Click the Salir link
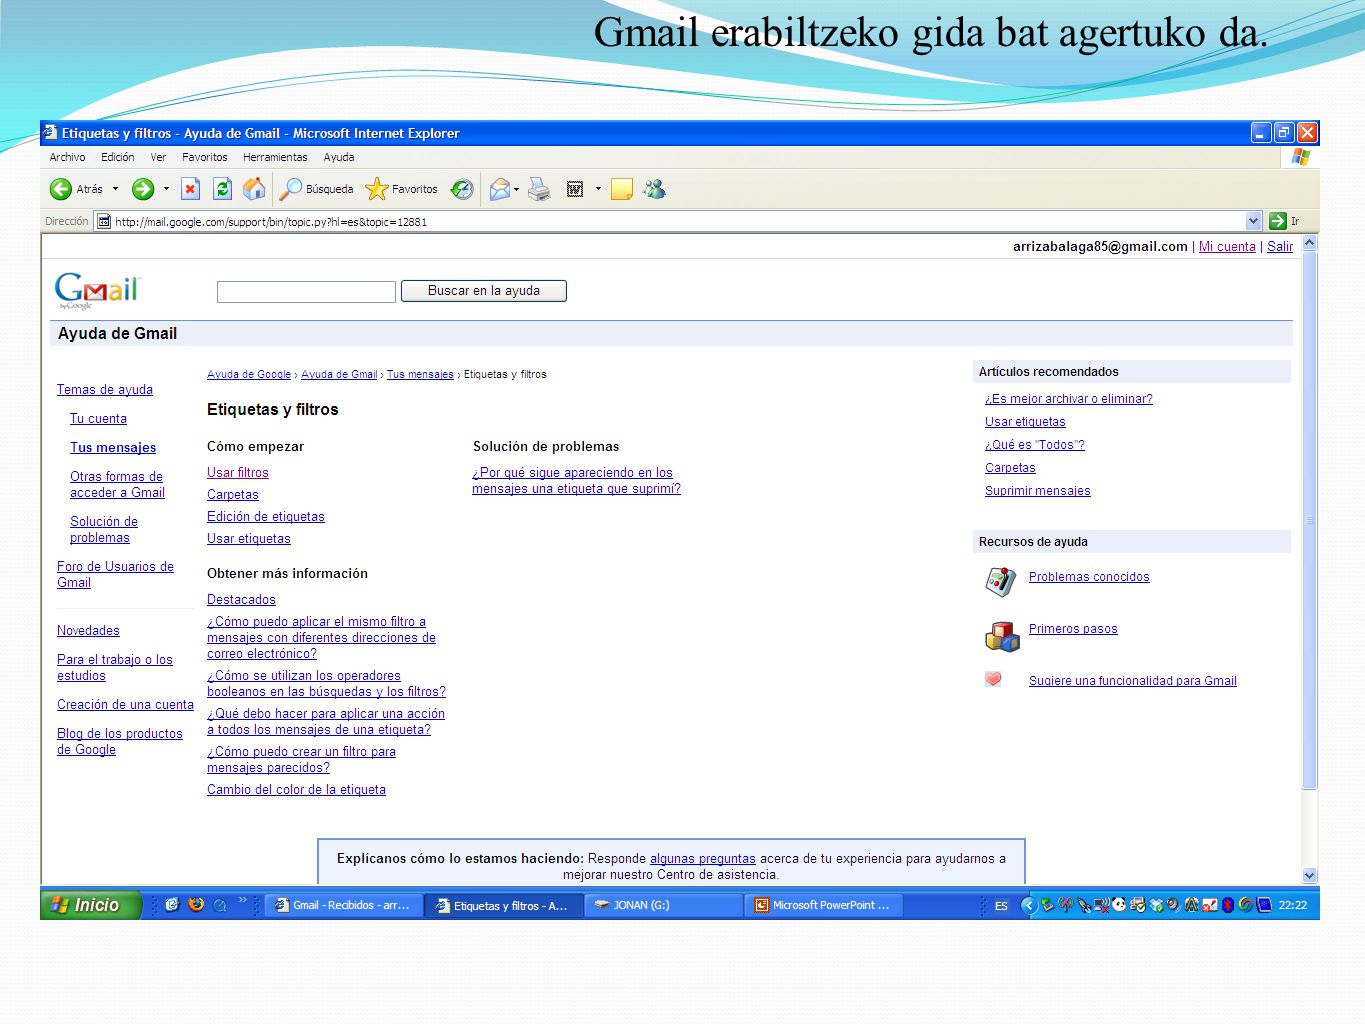1365x1024 pixels. point(1280,246)
